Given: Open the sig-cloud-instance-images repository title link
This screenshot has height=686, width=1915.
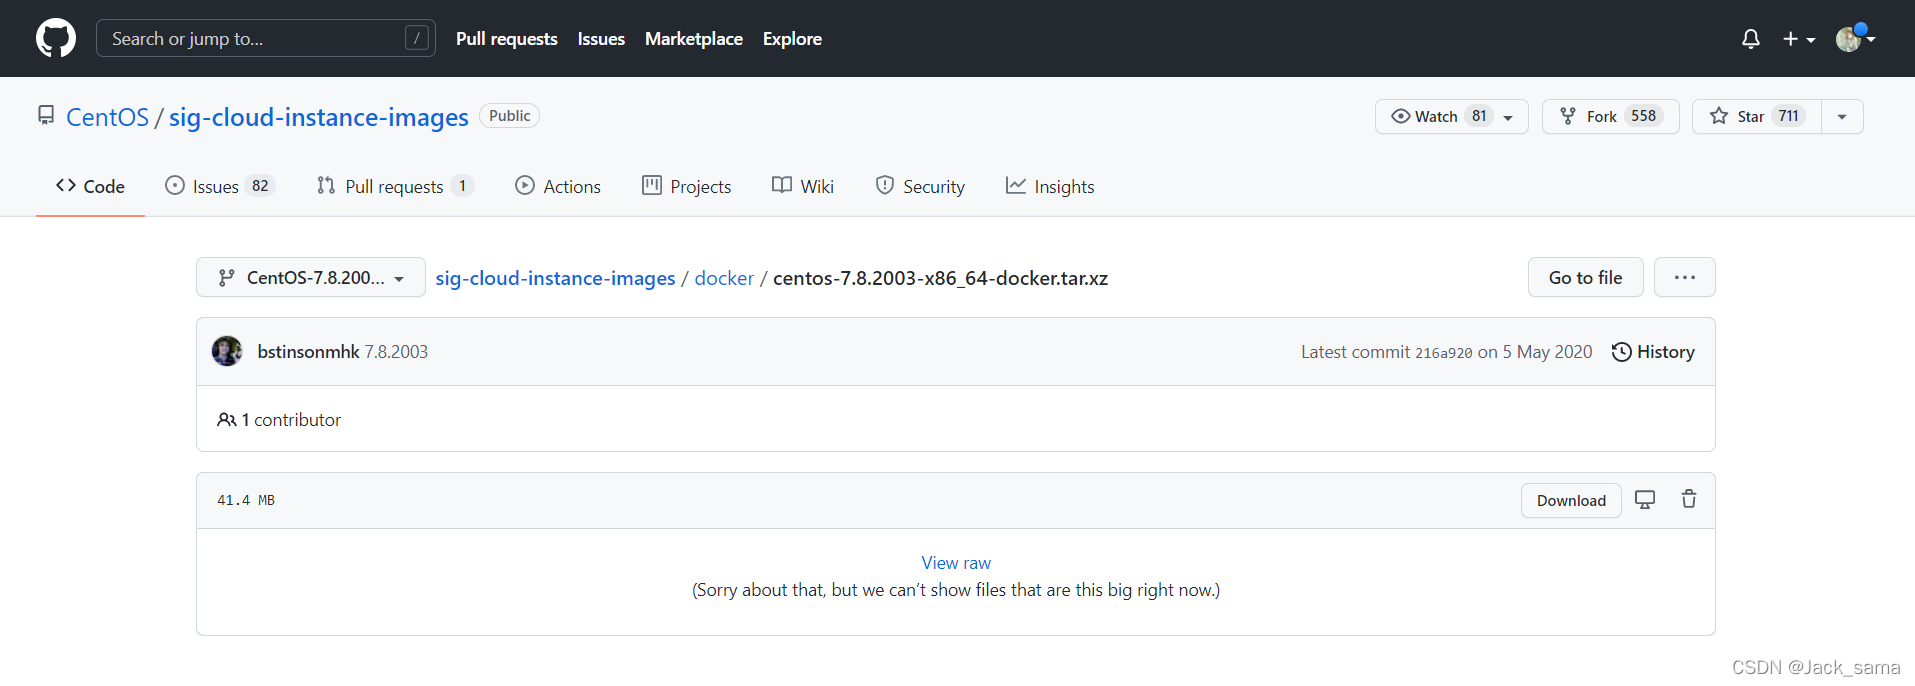Looking at the screenshot, I should coord(318,117).
